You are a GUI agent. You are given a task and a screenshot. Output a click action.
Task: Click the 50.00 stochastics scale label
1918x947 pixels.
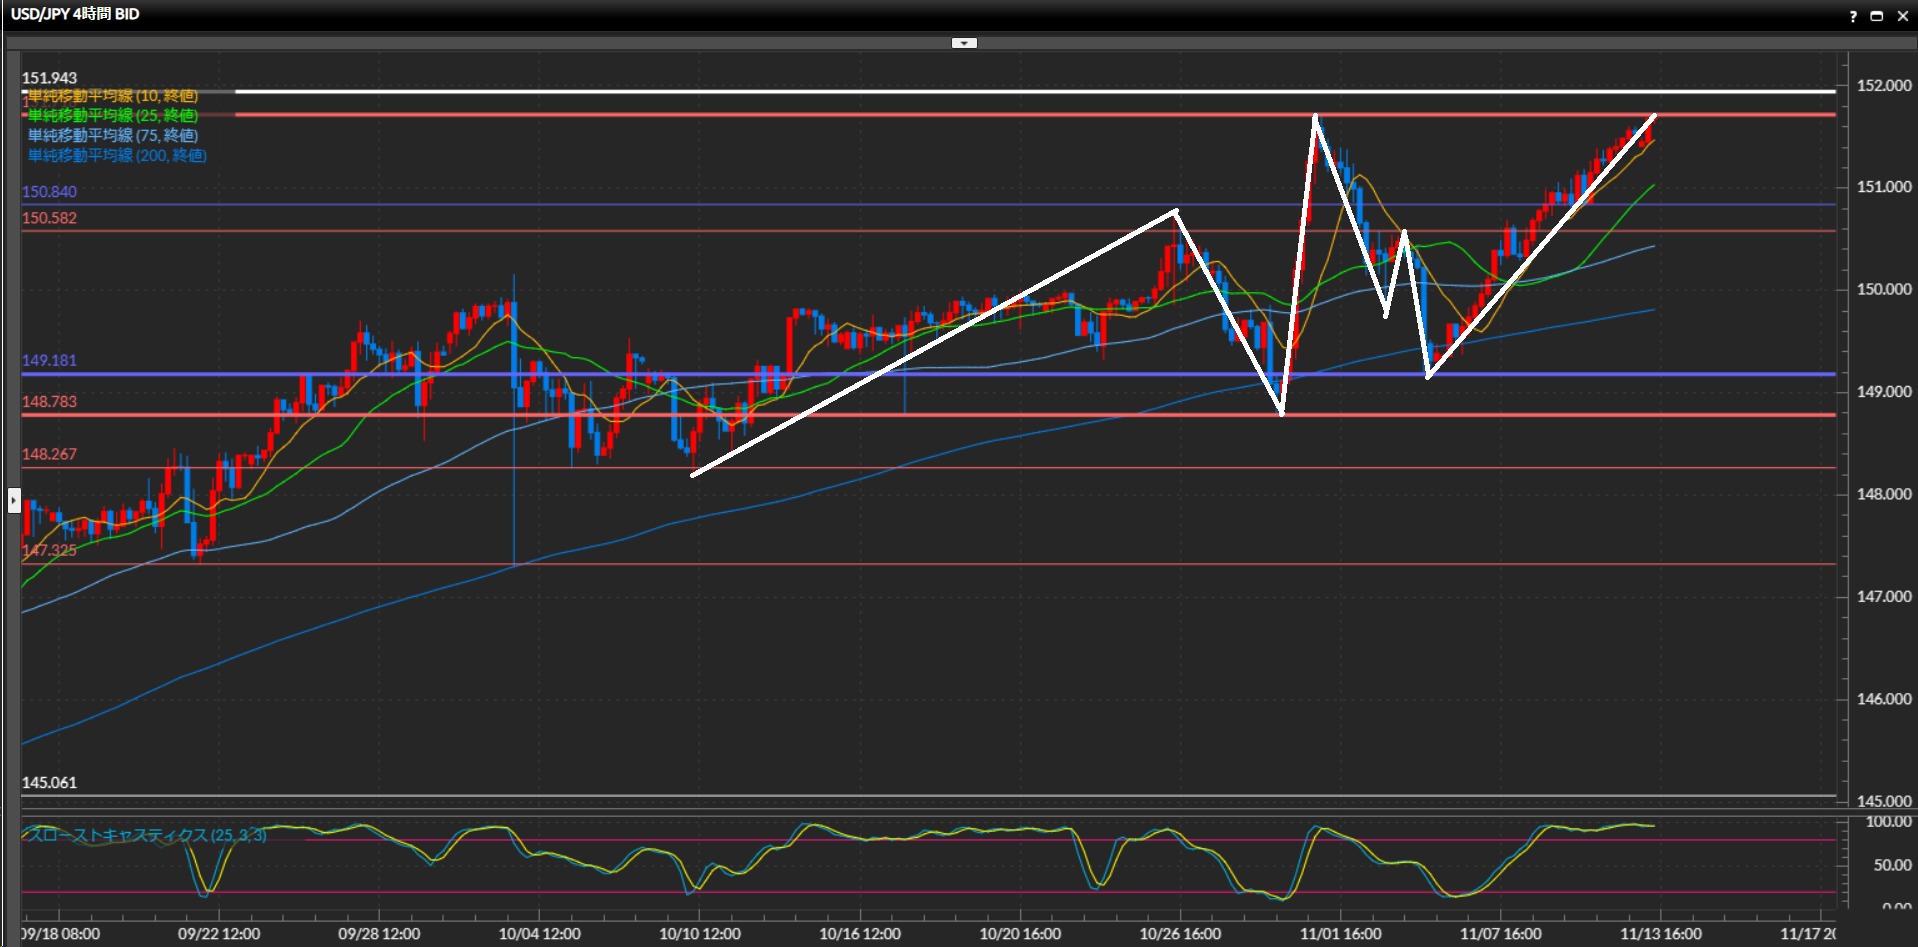(x=1892, y=865)
